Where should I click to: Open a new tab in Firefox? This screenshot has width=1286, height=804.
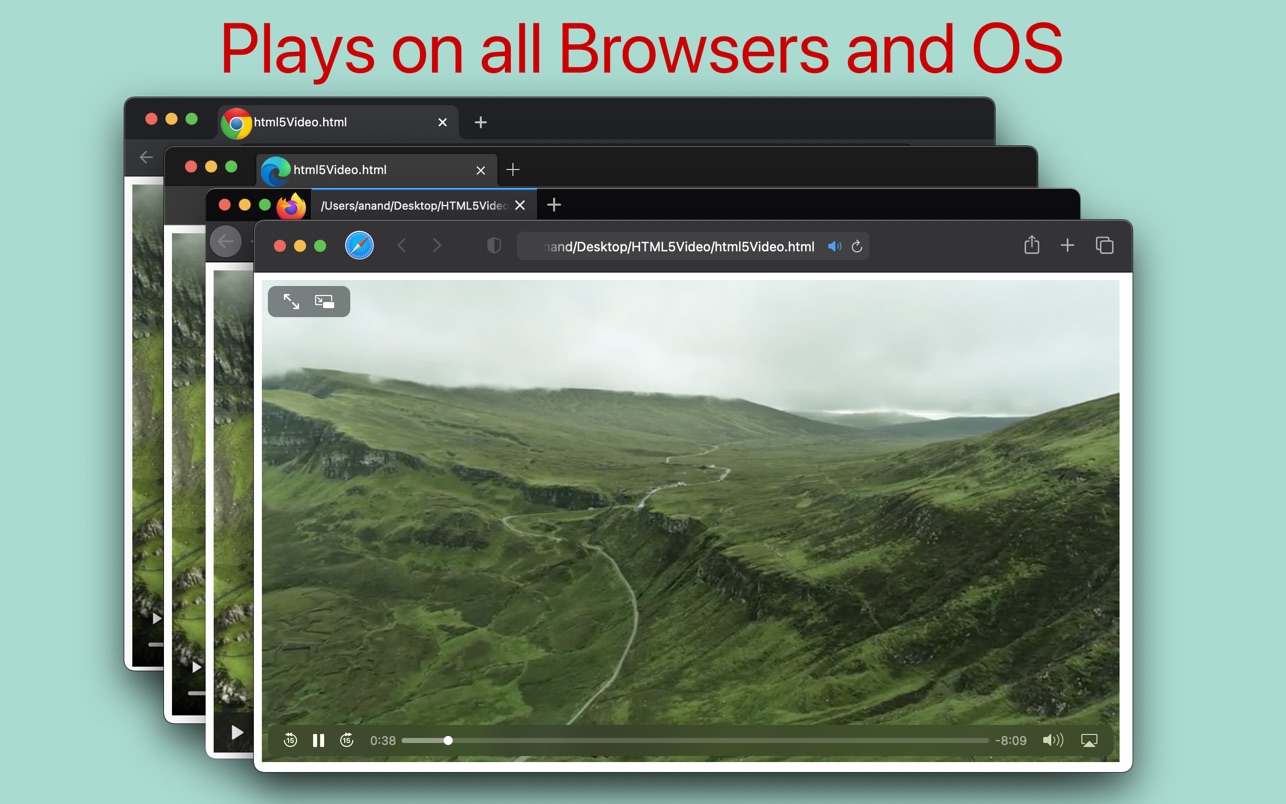point(554,205)
